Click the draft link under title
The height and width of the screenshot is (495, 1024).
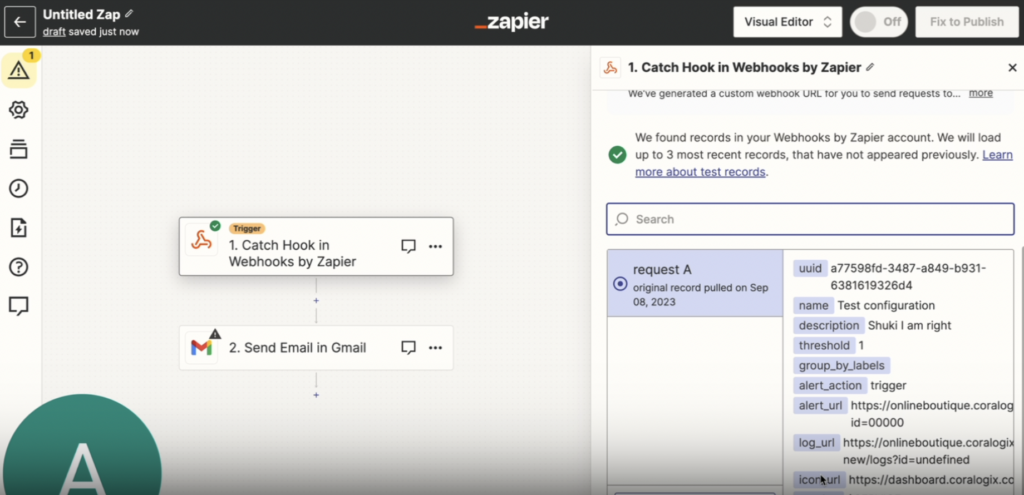pyautogui.click(x=54, y=31)
